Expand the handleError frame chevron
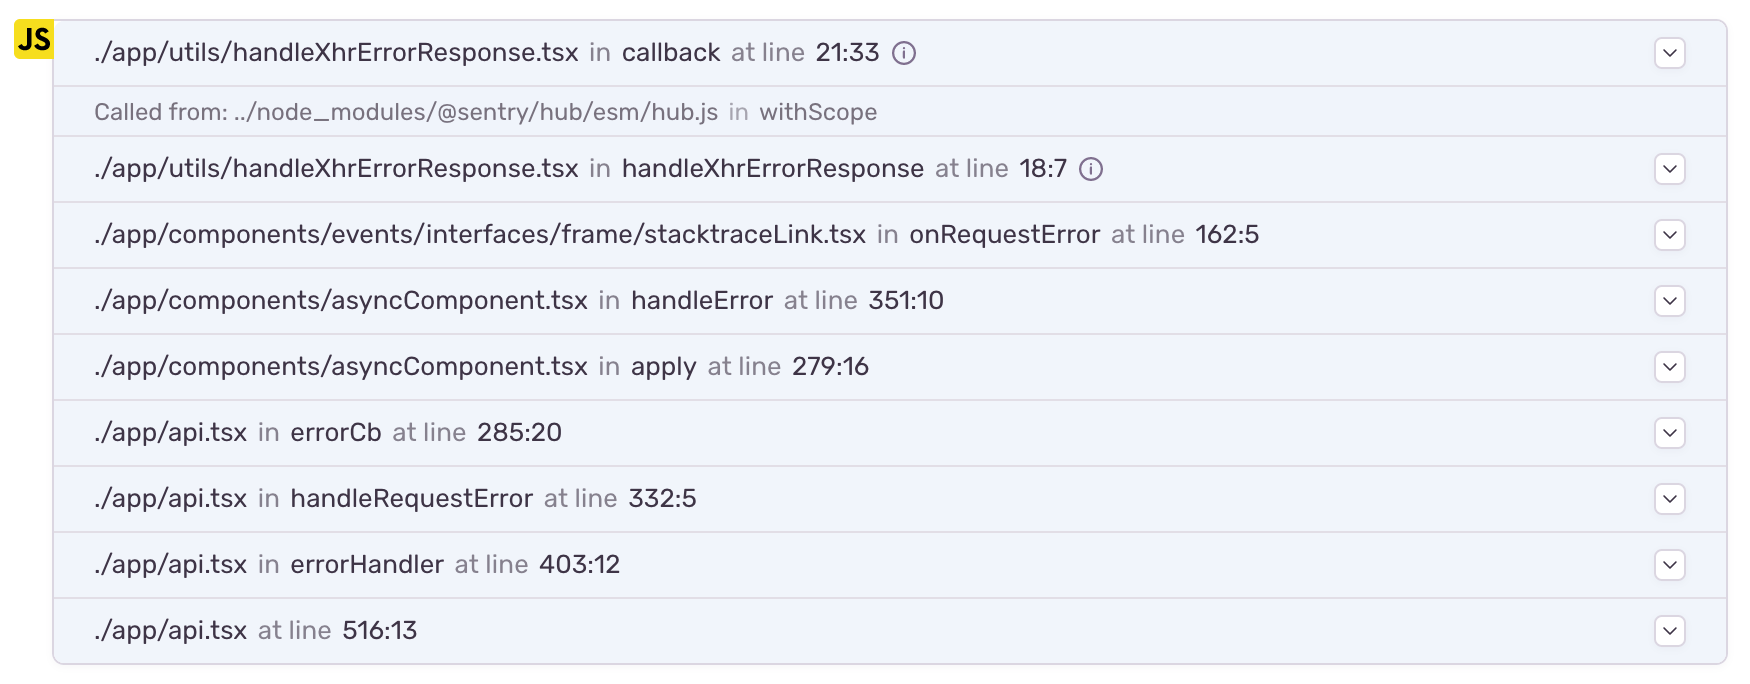 coord(1669,301)
